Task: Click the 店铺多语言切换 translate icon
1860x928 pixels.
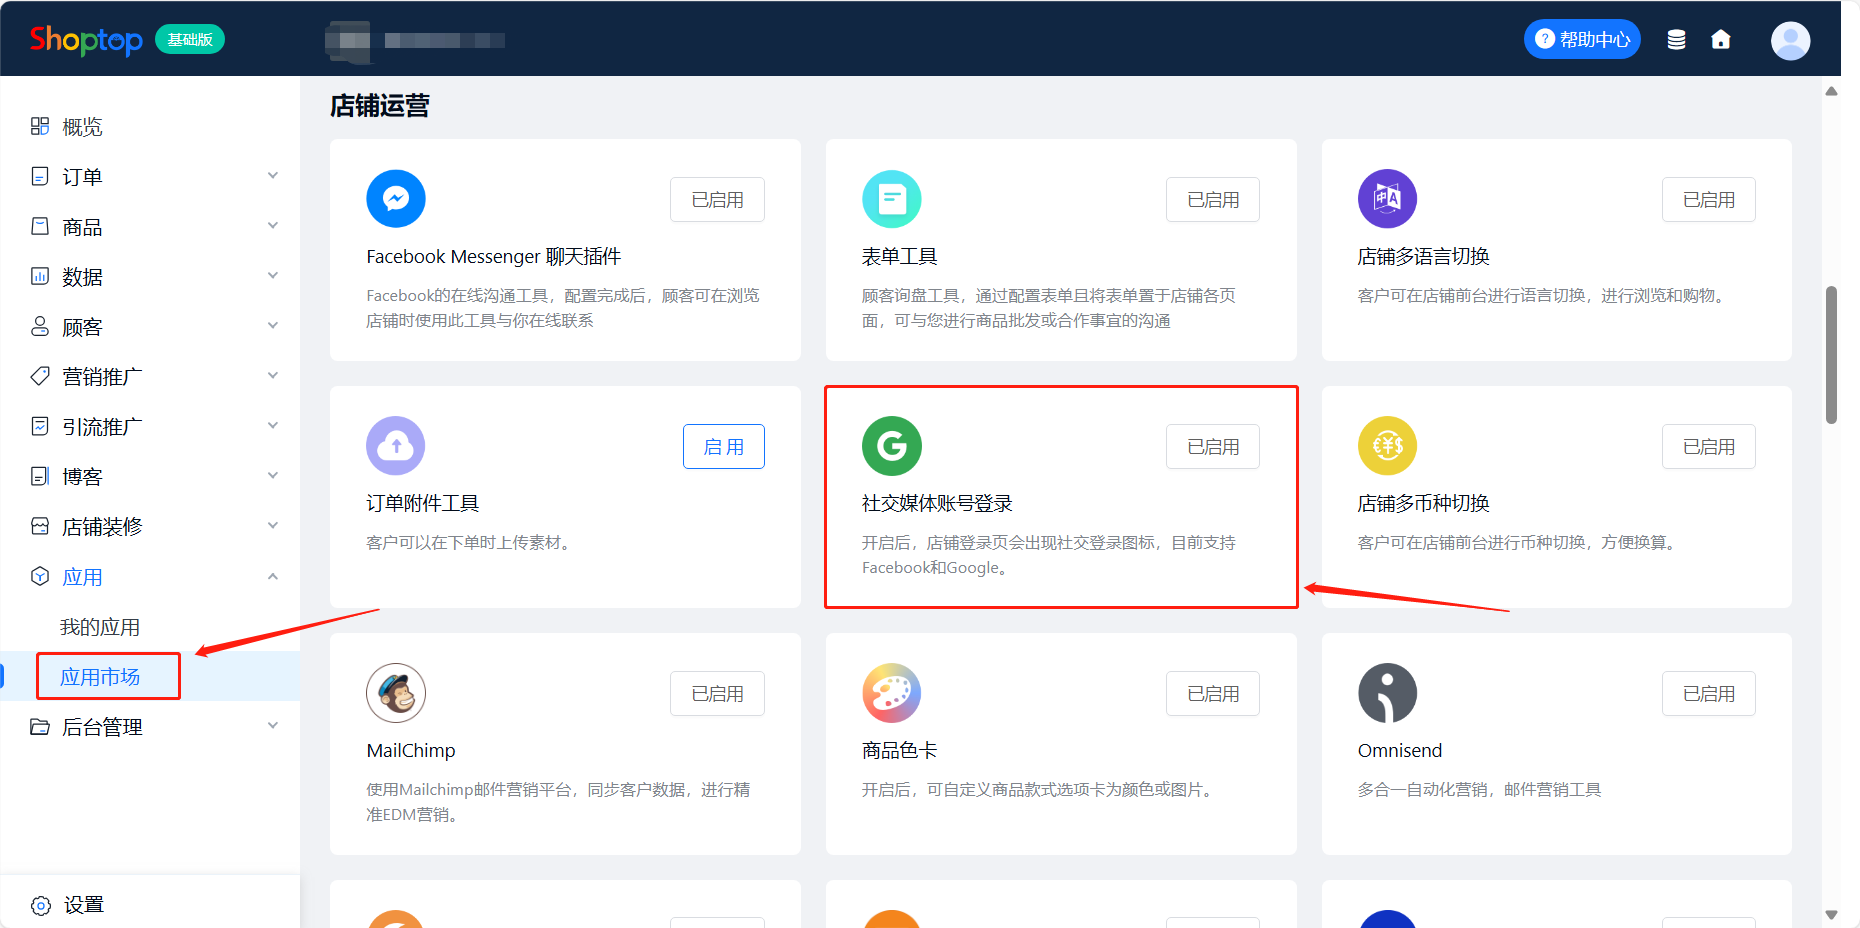Action: [x=1387, y=199]
